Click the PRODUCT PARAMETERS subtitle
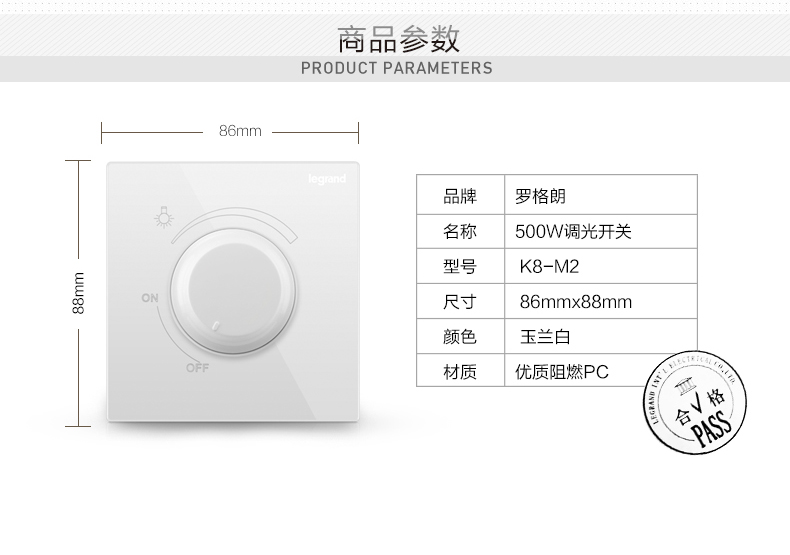Image resolution: width=790 pixels, height=555 pixels. pos(397,69)
